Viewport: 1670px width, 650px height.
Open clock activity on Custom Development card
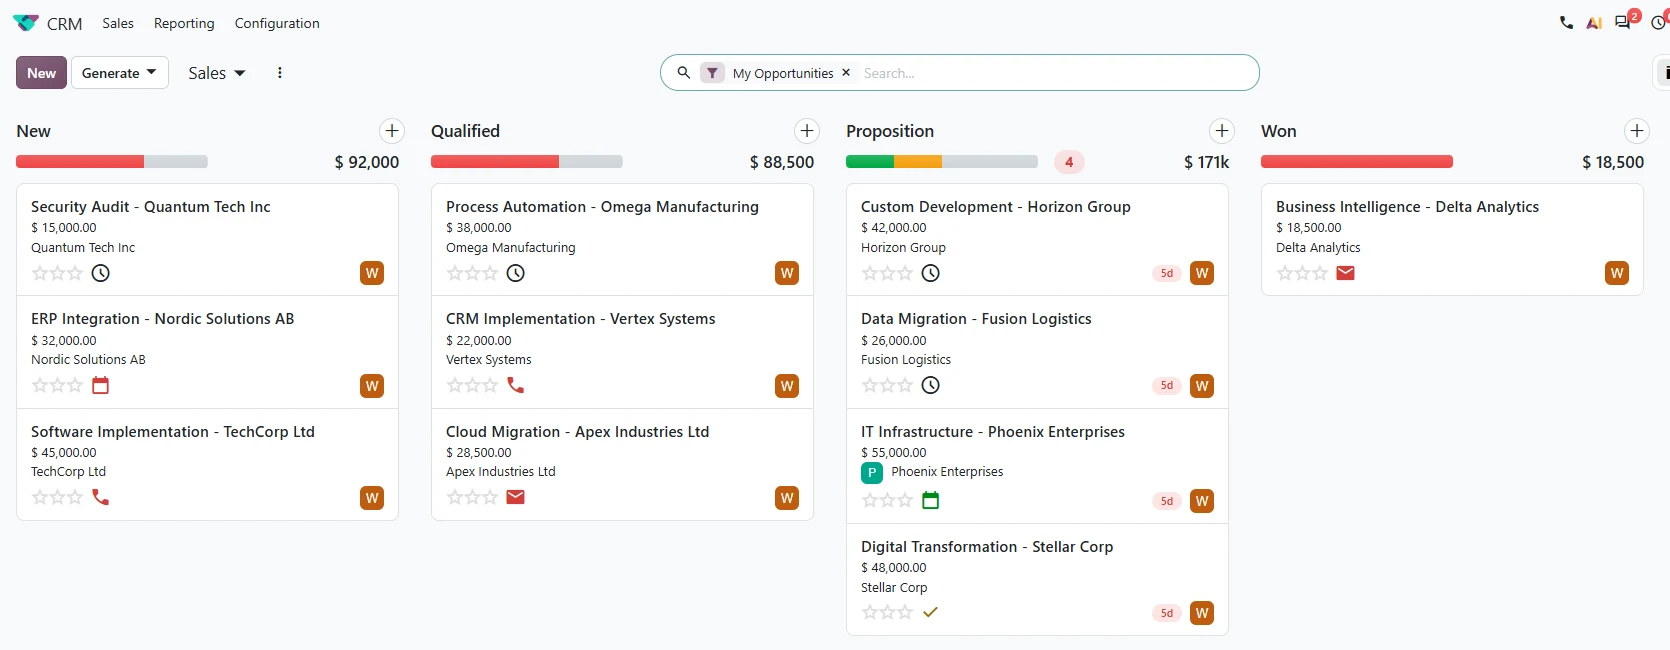(931, 273)
